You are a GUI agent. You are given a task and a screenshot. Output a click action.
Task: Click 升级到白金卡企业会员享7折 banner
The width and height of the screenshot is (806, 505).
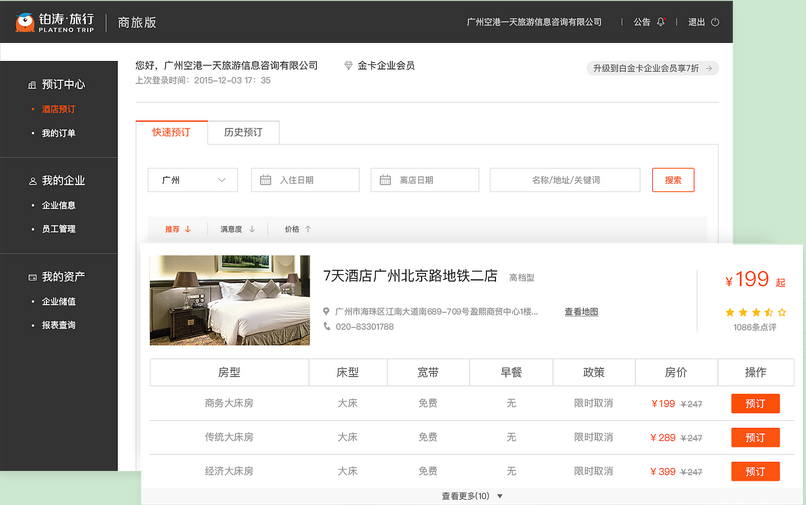(652, 68)
